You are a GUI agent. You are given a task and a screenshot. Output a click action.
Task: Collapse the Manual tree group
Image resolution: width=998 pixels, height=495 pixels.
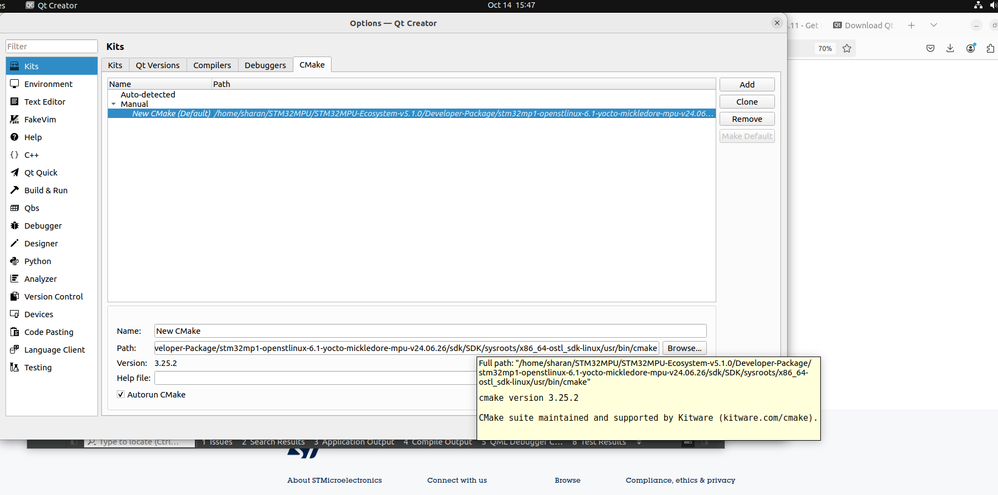coord(113,104)
